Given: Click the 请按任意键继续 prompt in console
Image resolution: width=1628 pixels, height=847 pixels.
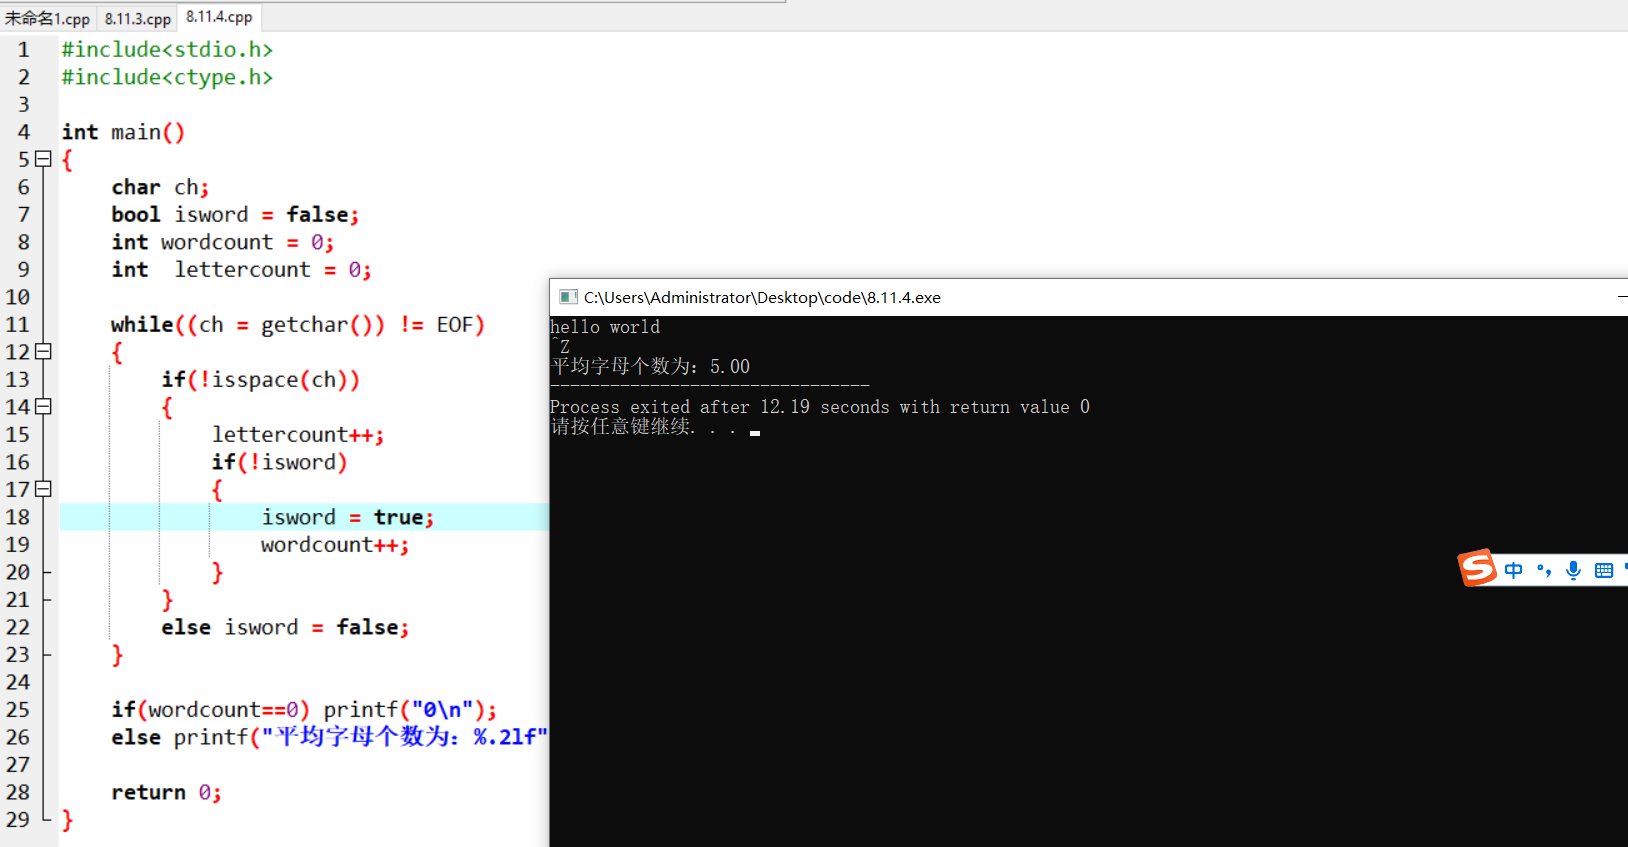Looking at the screenshot, I should [x=643, y=427].
